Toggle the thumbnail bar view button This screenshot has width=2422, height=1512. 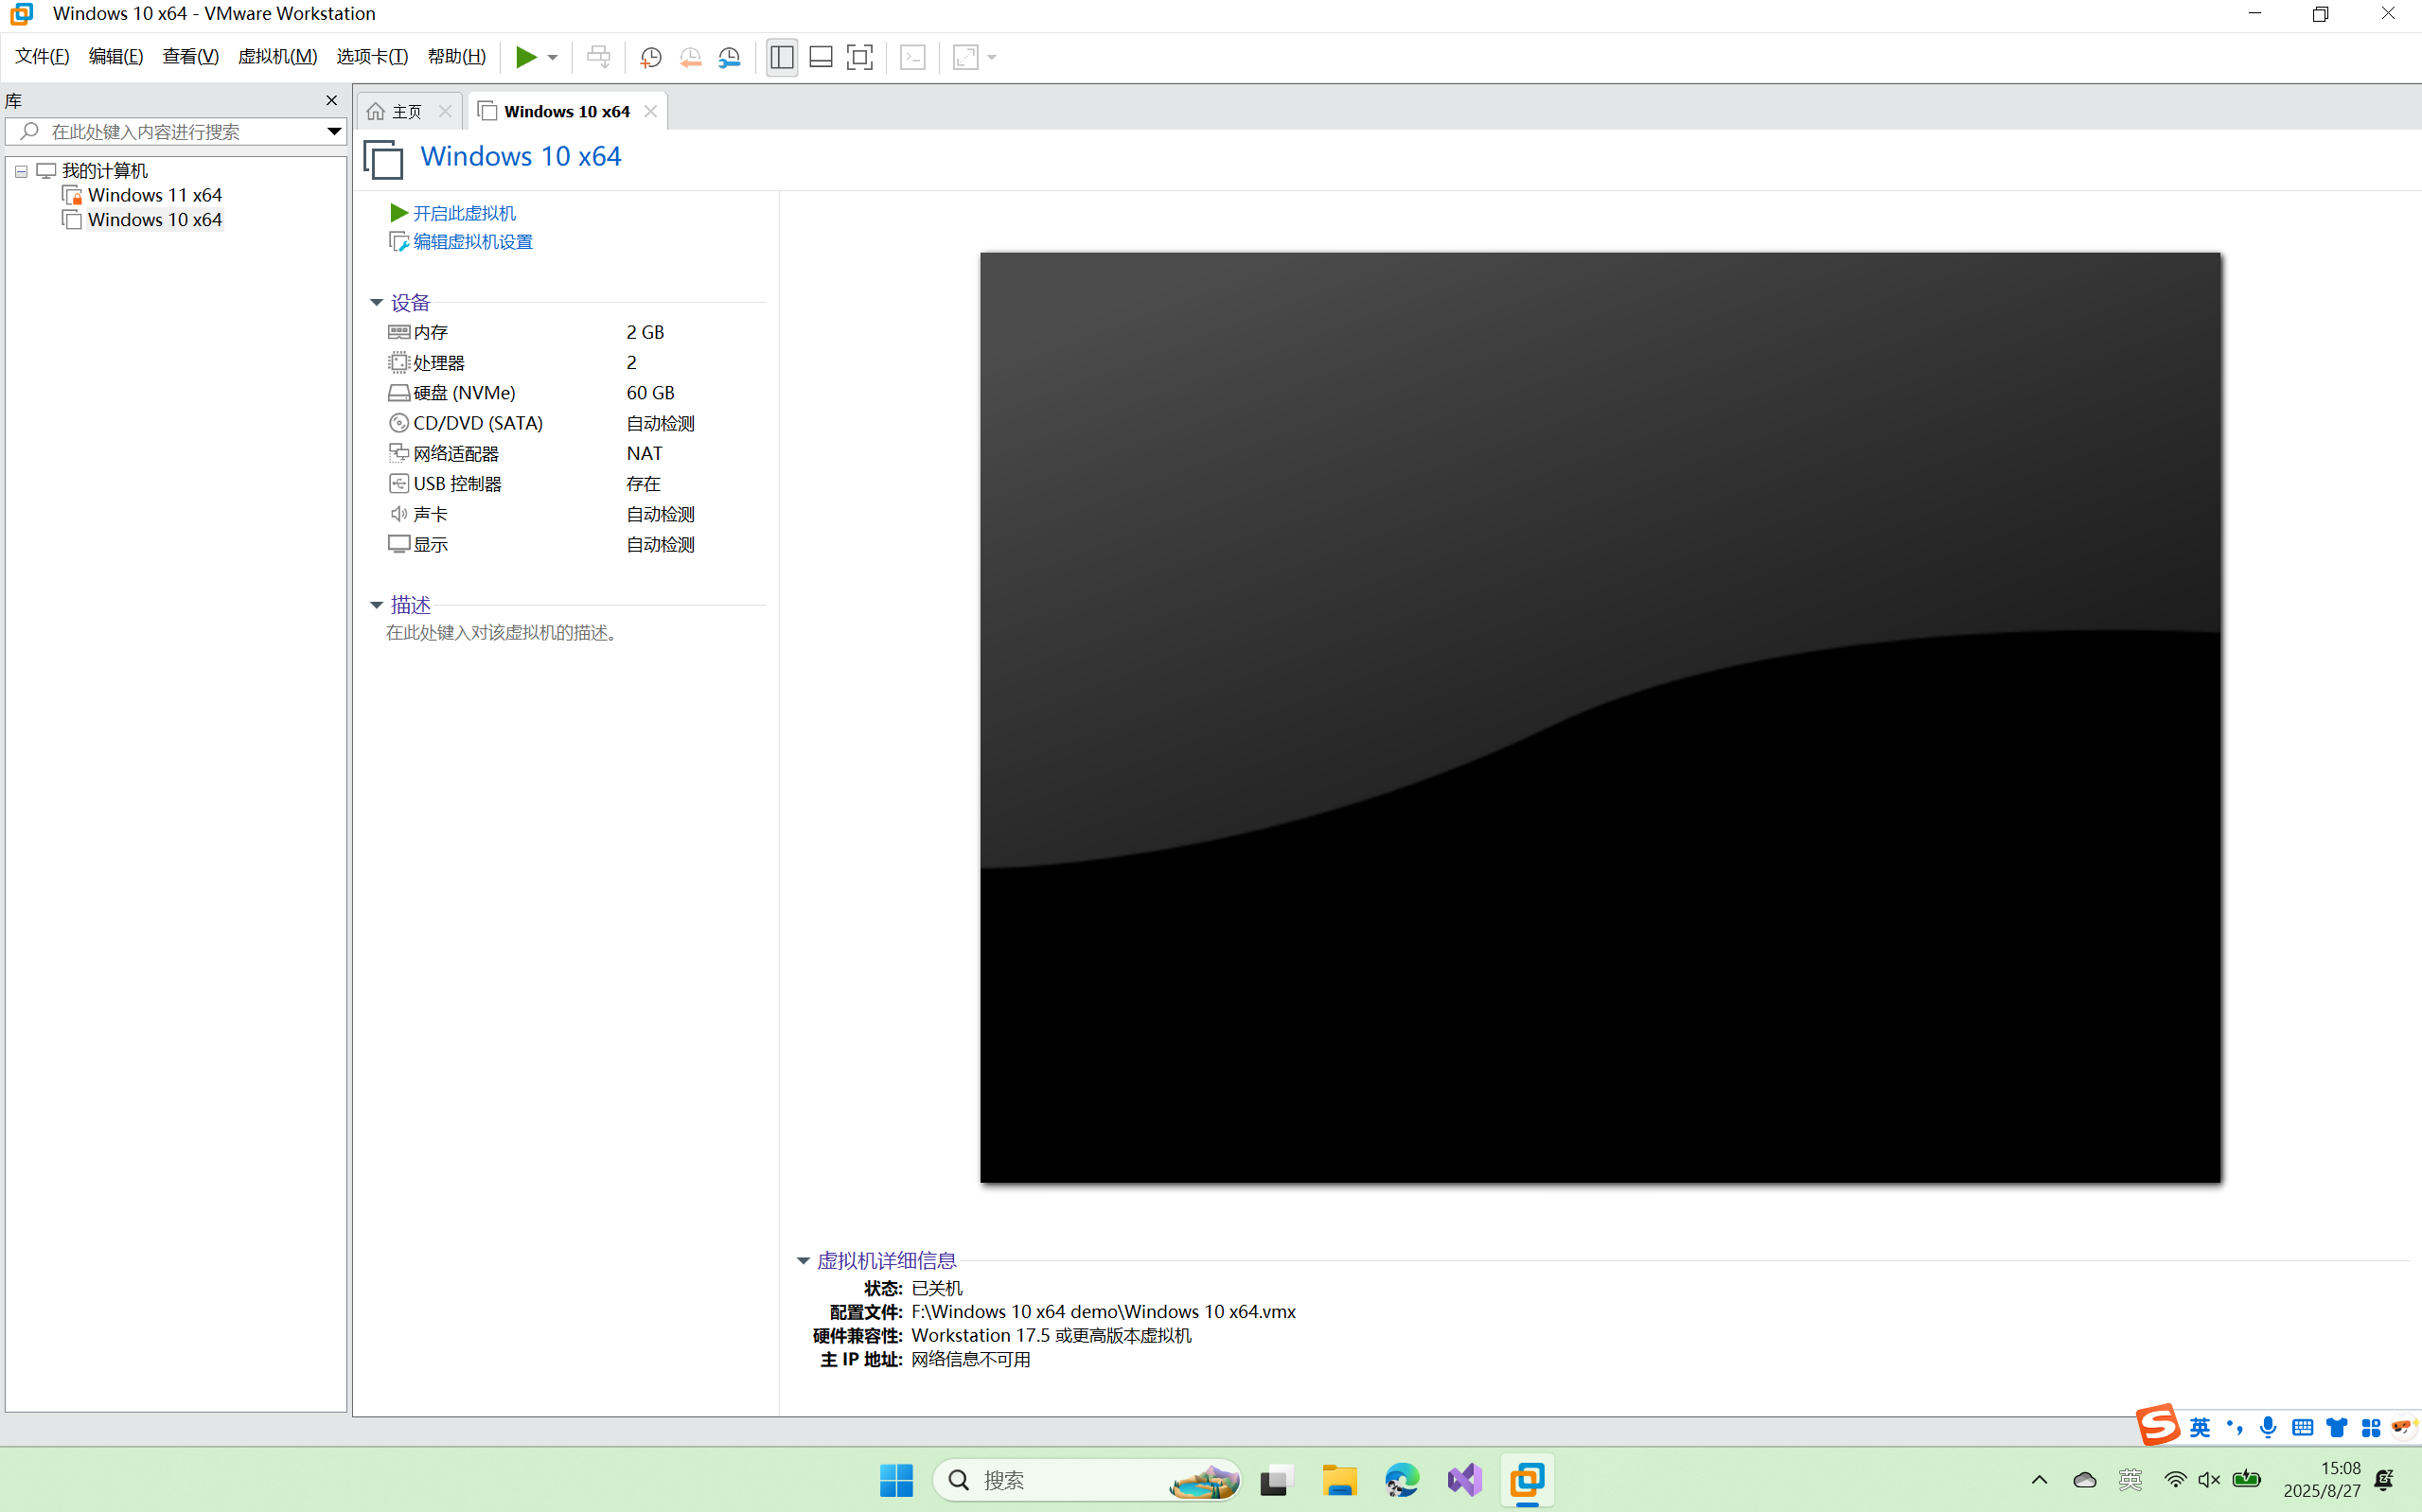coord(821,57)
